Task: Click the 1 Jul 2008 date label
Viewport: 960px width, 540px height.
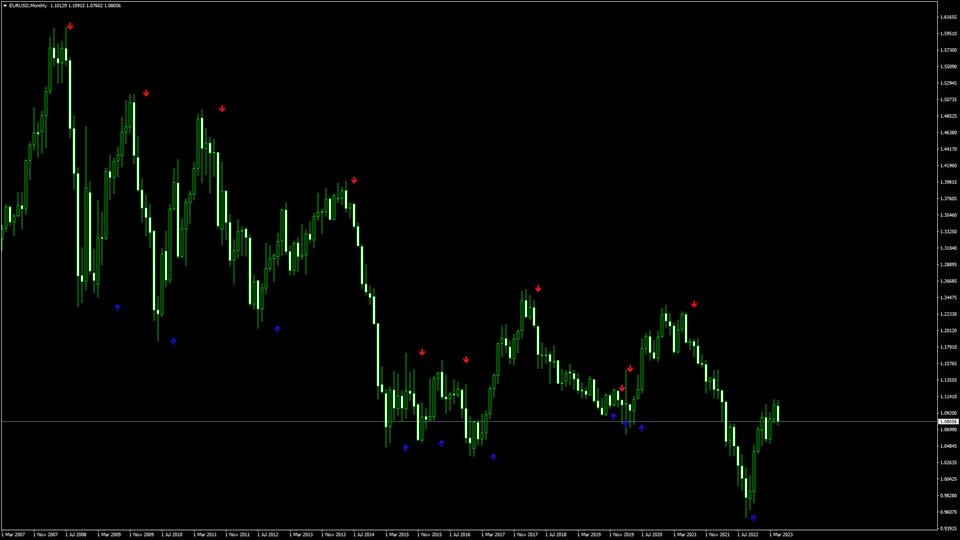Action: coord(76,534)
